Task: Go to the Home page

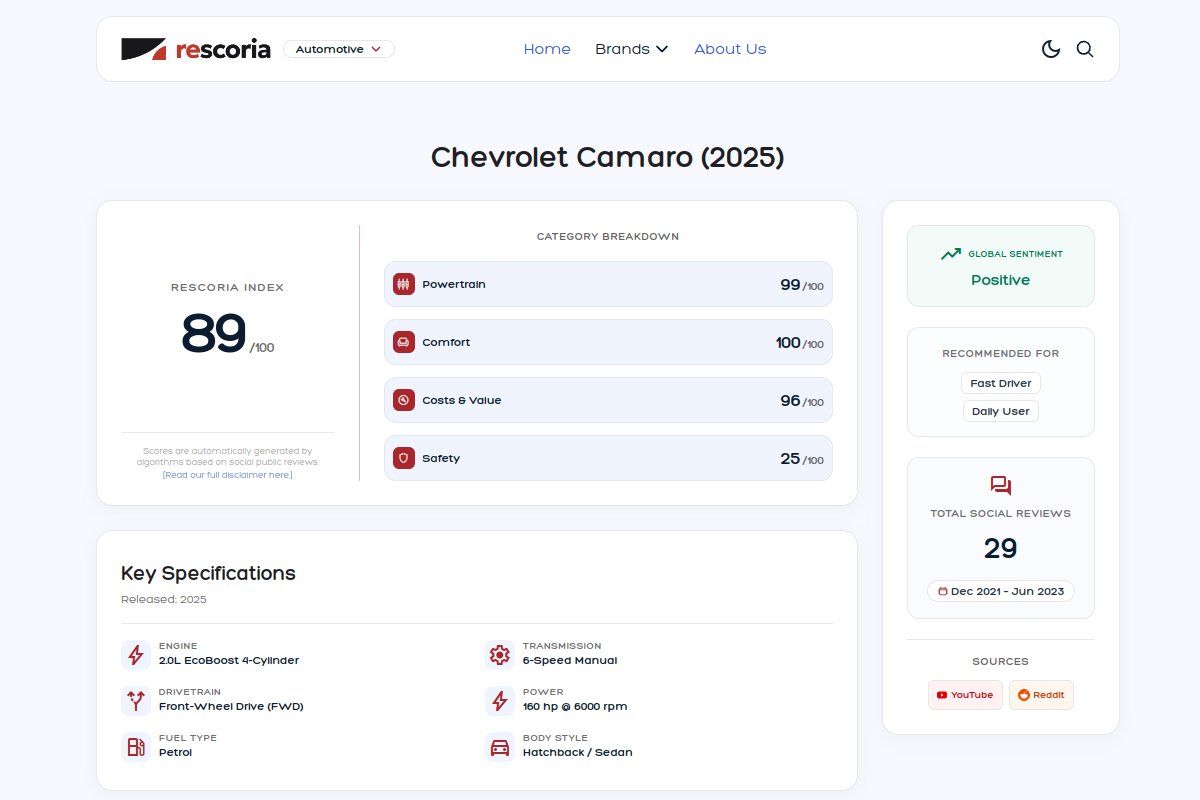Action: point(547,49)
